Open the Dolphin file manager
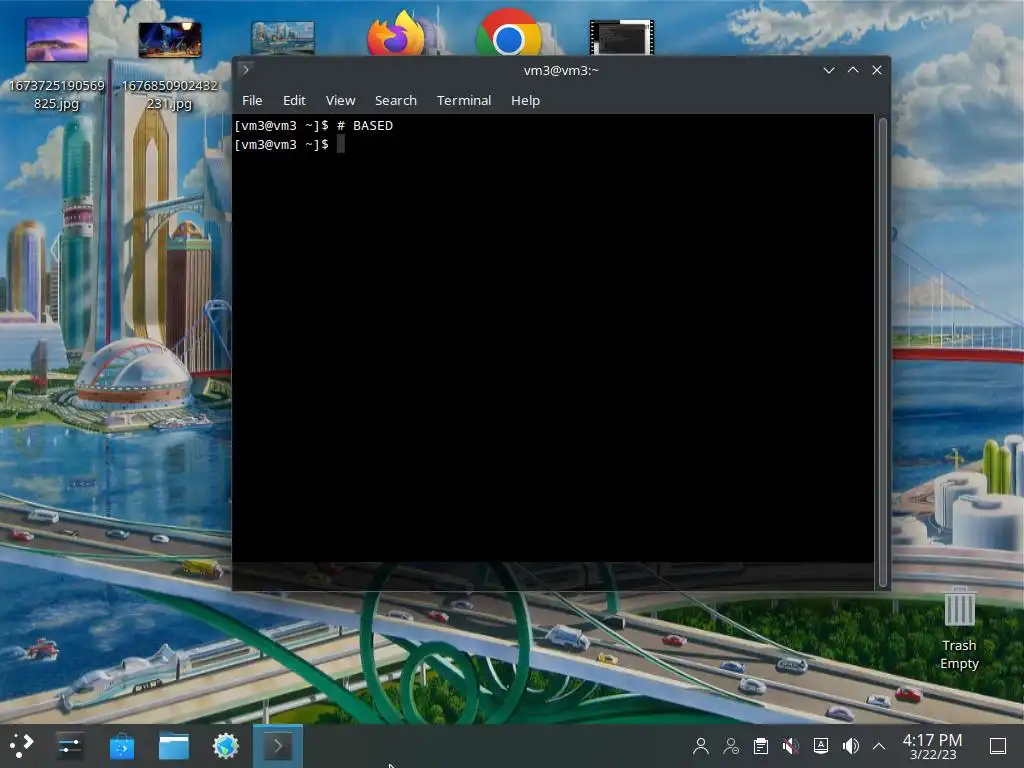This screenshot has height=768, width=1024. coord(174,746)
